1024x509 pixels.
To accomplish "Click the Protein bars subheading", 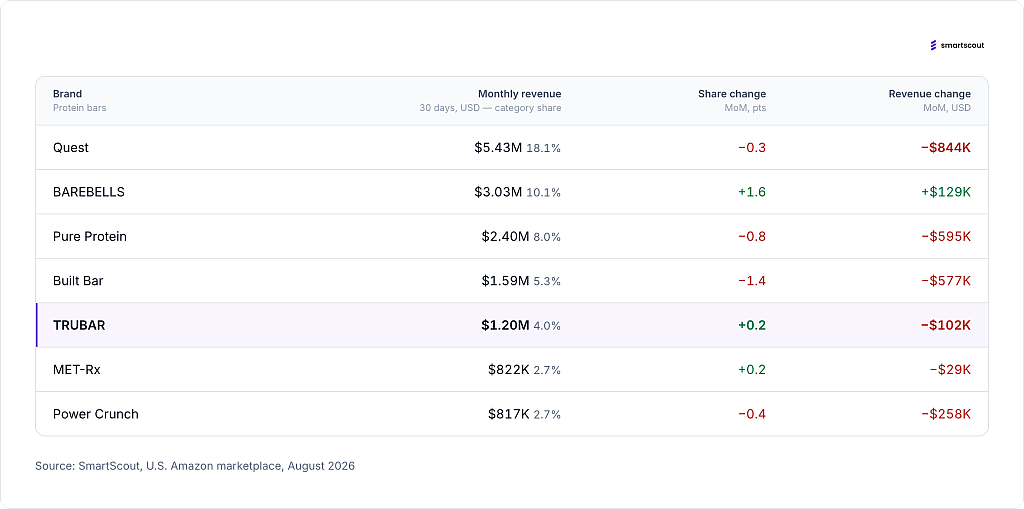I will (x=79, y=108).
